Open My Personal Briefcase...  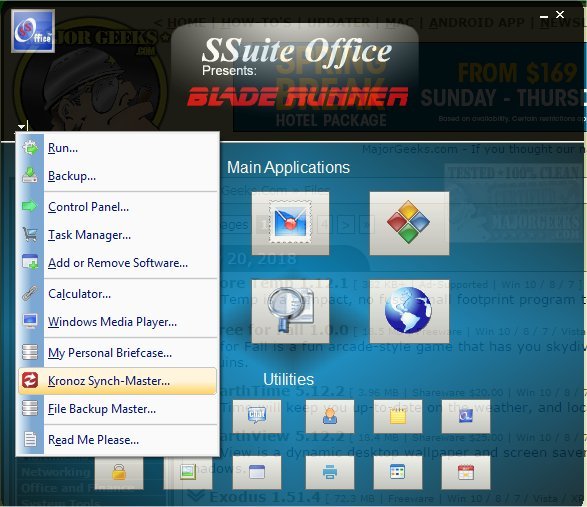click(x=117, y=353)
